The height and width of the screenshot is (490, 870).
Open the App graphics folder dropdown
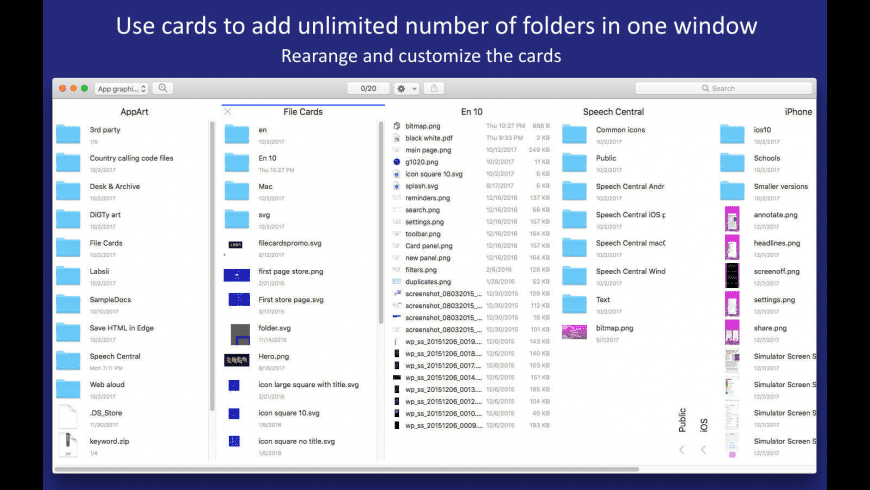pyautogui.click(x=122, y=89)
